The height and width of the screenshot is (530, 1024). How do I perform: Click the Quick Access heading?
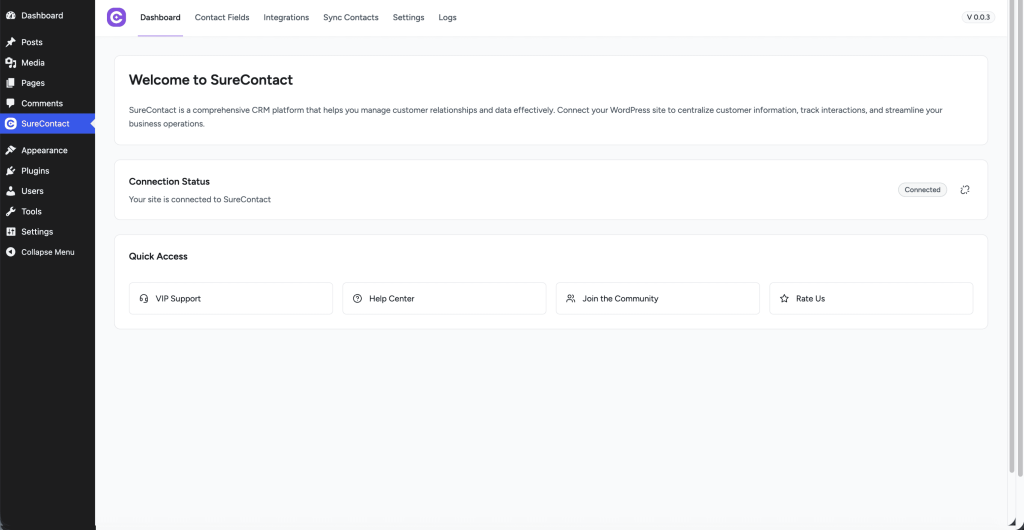click(x=158, y=257)
